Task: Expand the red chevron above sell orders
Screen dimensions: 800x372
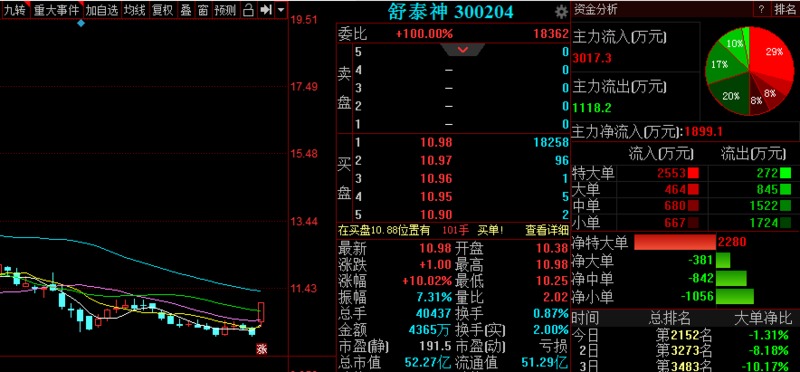Action: point(463,49)
